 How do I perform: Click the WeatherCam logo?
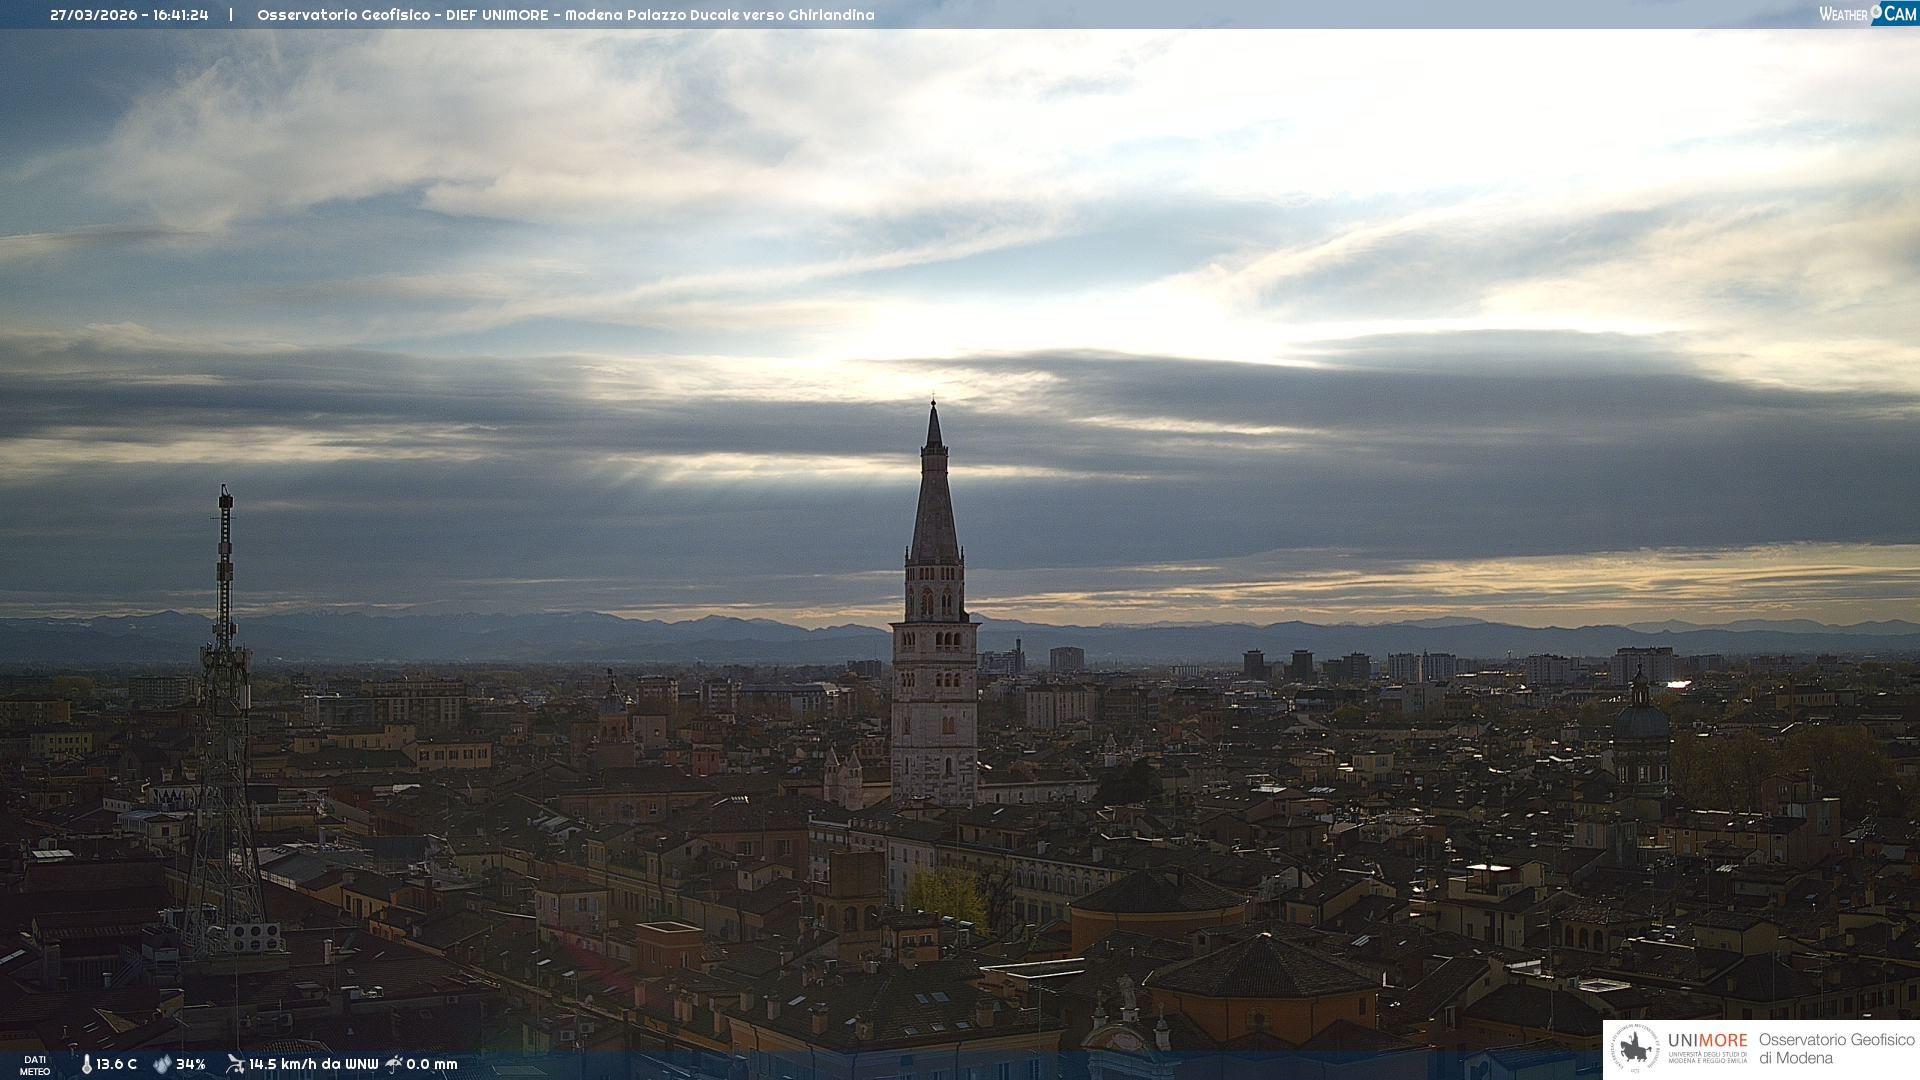point(1867,14)
